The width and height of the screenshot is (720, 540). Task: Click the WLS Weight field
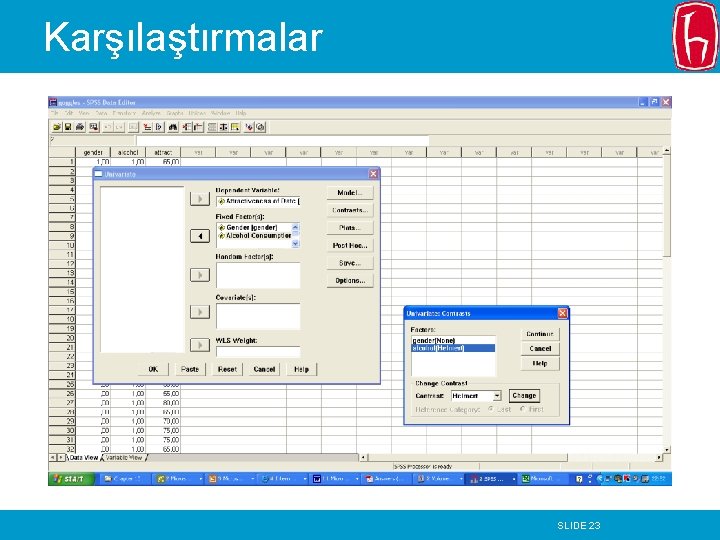pos(258,352)
